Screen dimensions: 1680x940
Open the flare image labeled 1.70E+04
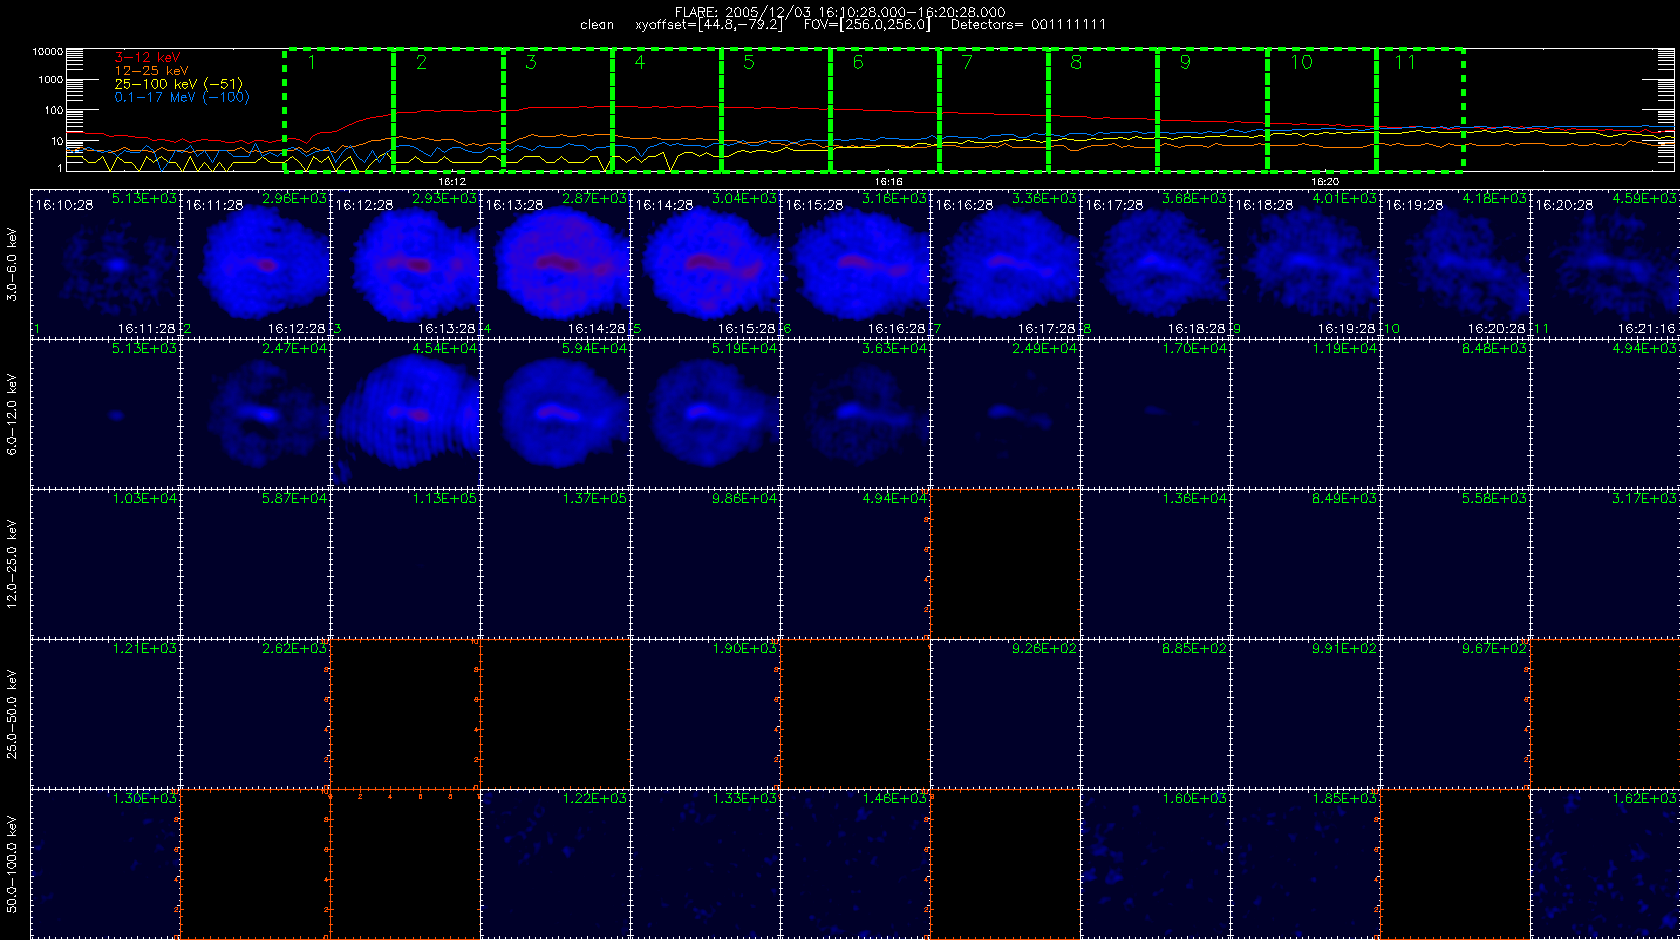[x=1155, y=414]
